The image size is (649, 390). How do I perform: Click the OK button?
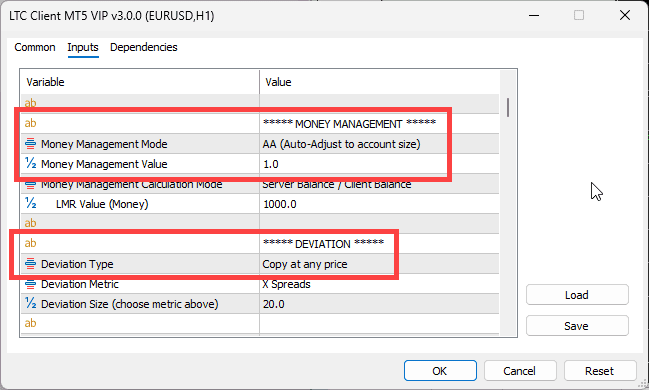[440, 371]
